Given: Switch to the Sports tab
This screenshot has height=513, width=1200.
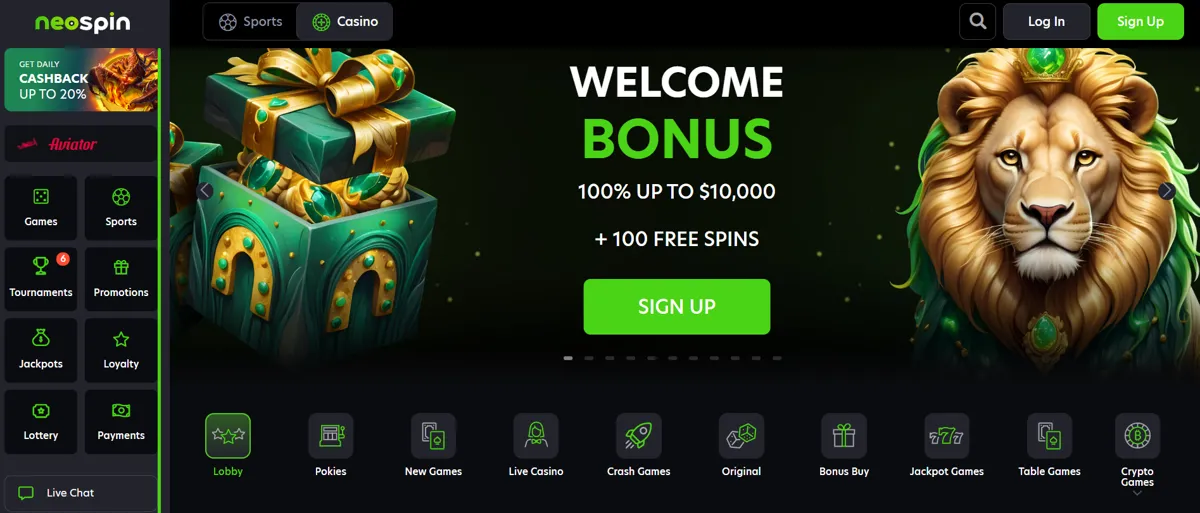Looking at the screenshot, I should (250, 21).
